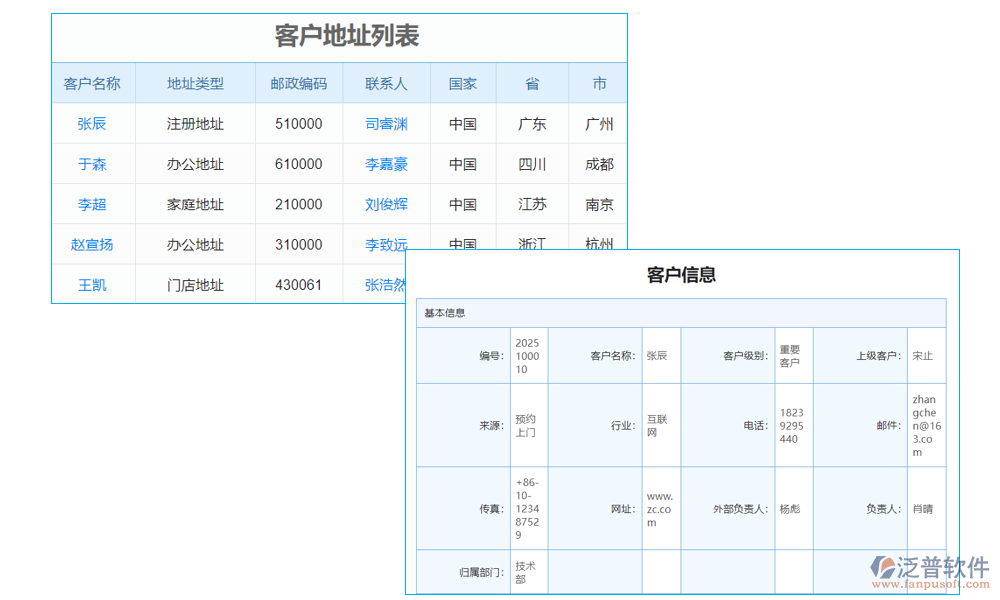Sort by 地址类型 column header
This screenshot has width=1000, height=600.
[x=195, y=84]
